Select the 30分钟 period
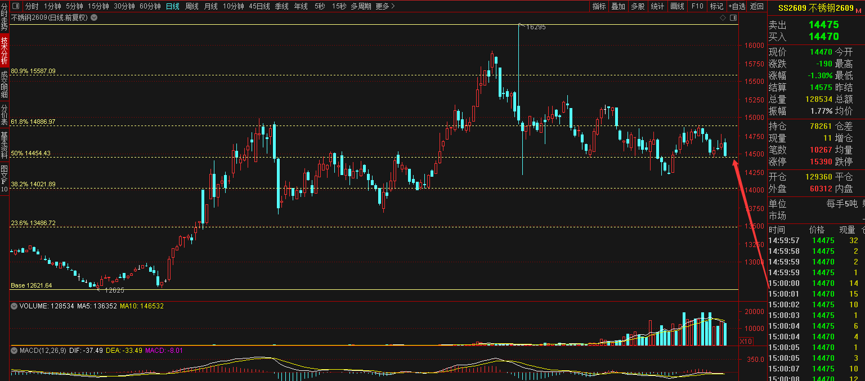The height and width of the screenshot is (381, 865). pyautogui.click(x=124, y=6)
